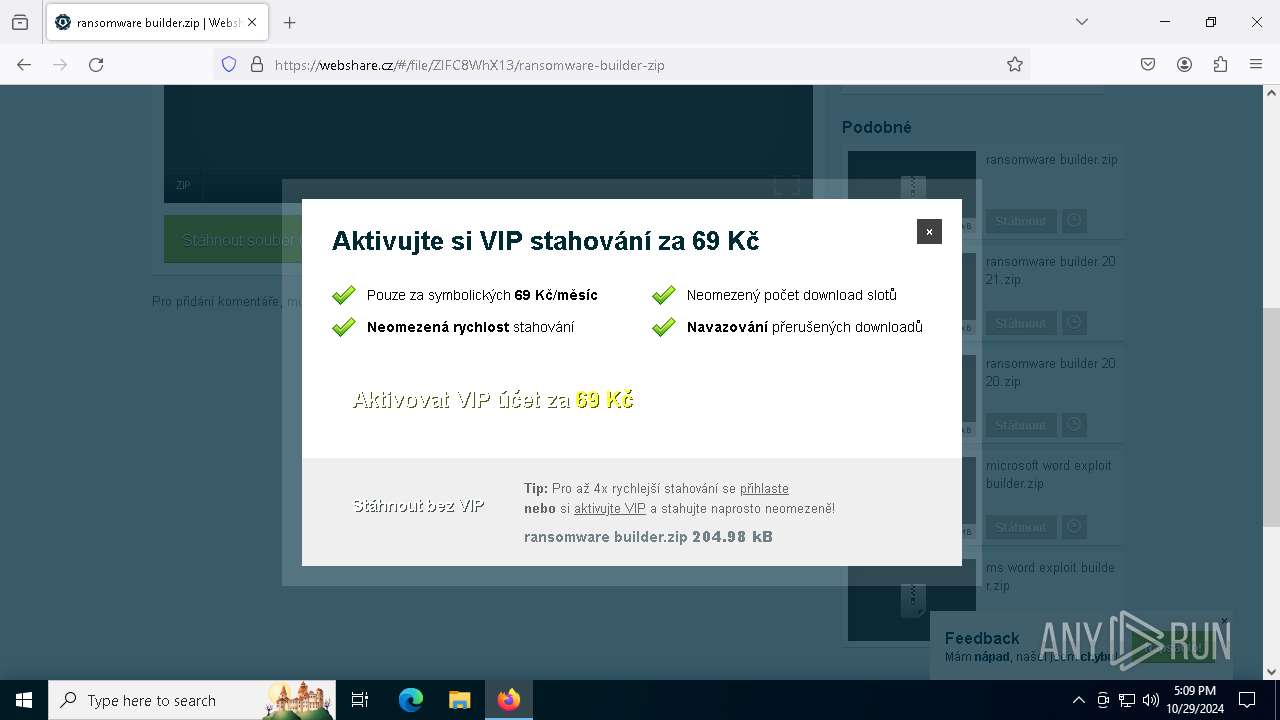The height and width of the screenshot is (720, 1280).
Task: Click clock icon beside ransomware builder 2021.zip
Action: click(x=1074, y=323)
